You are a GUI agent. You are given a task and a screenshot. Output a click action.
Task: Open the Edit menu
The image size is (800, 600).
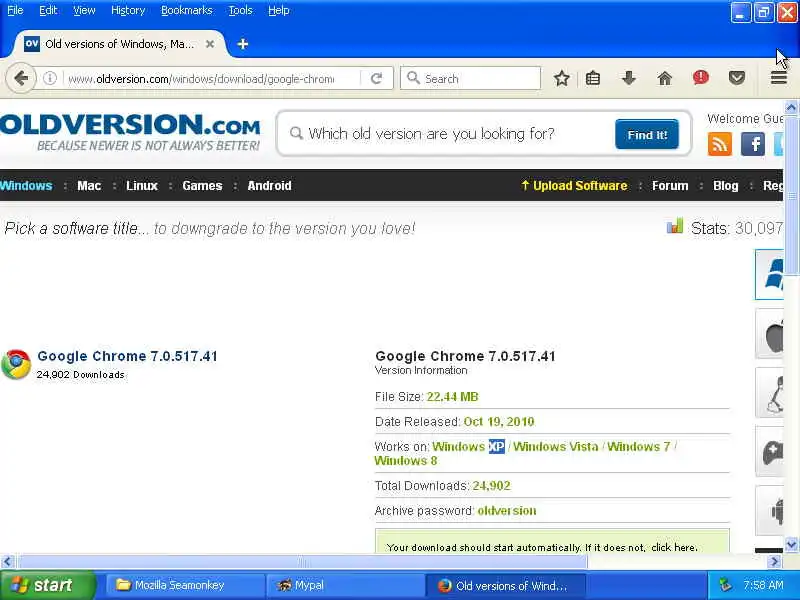point(48,10)
